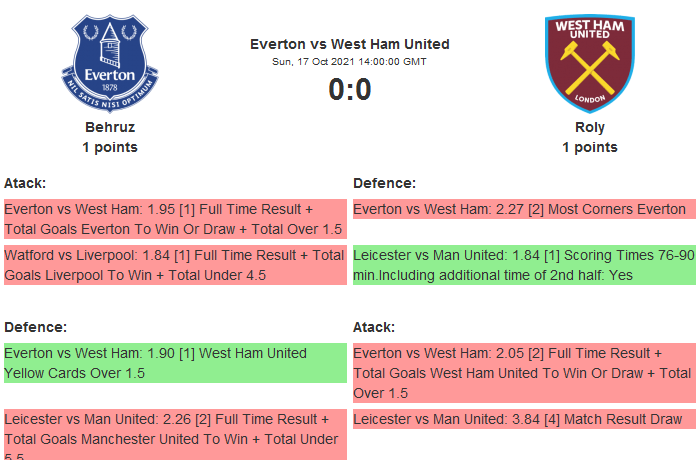This screenshot has height=460, width=700.
Task: Click the points total under Behruz
Action: (110, 147)
